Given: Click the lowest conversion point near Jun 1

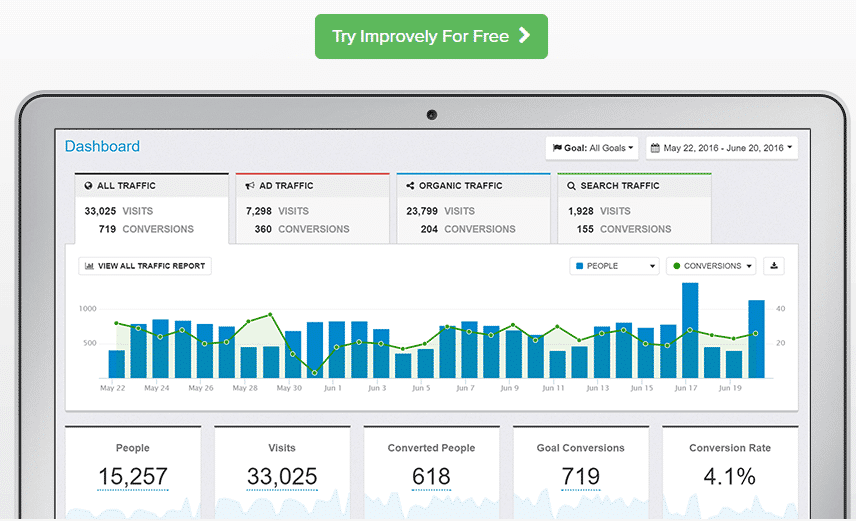Looking at the screenshot, I should tap(314, 373).
